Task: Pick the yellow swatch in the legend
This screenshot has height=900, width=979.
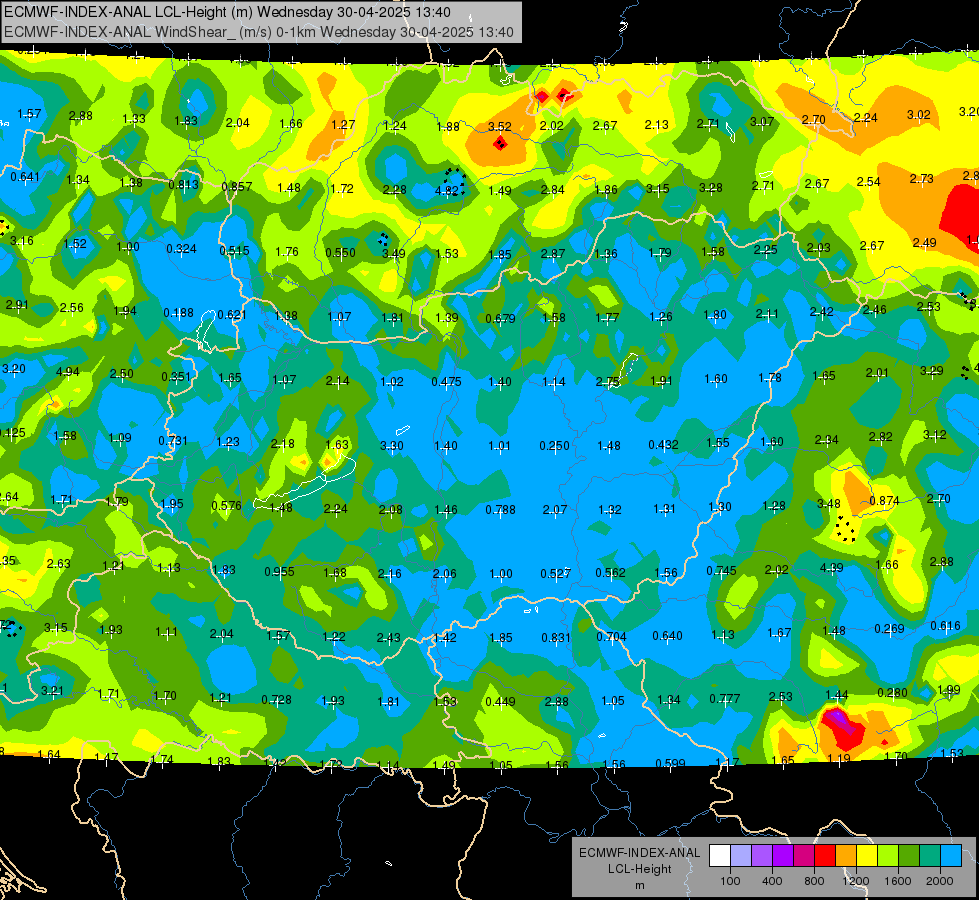Action: point(867,856)
